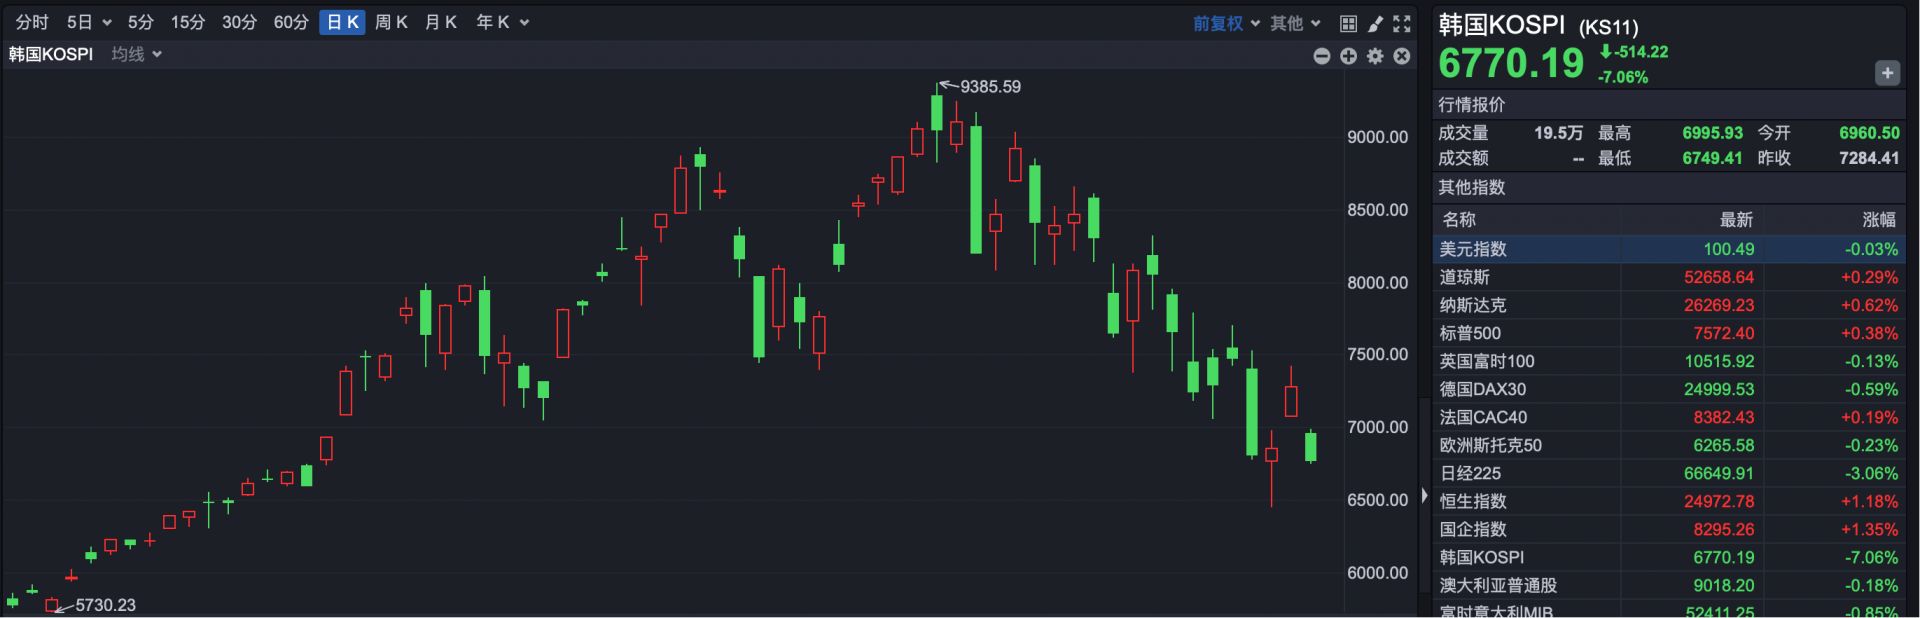Select the 纳斯达克 row
This screenshot has height=618, width=1920.
[1669, 305]
